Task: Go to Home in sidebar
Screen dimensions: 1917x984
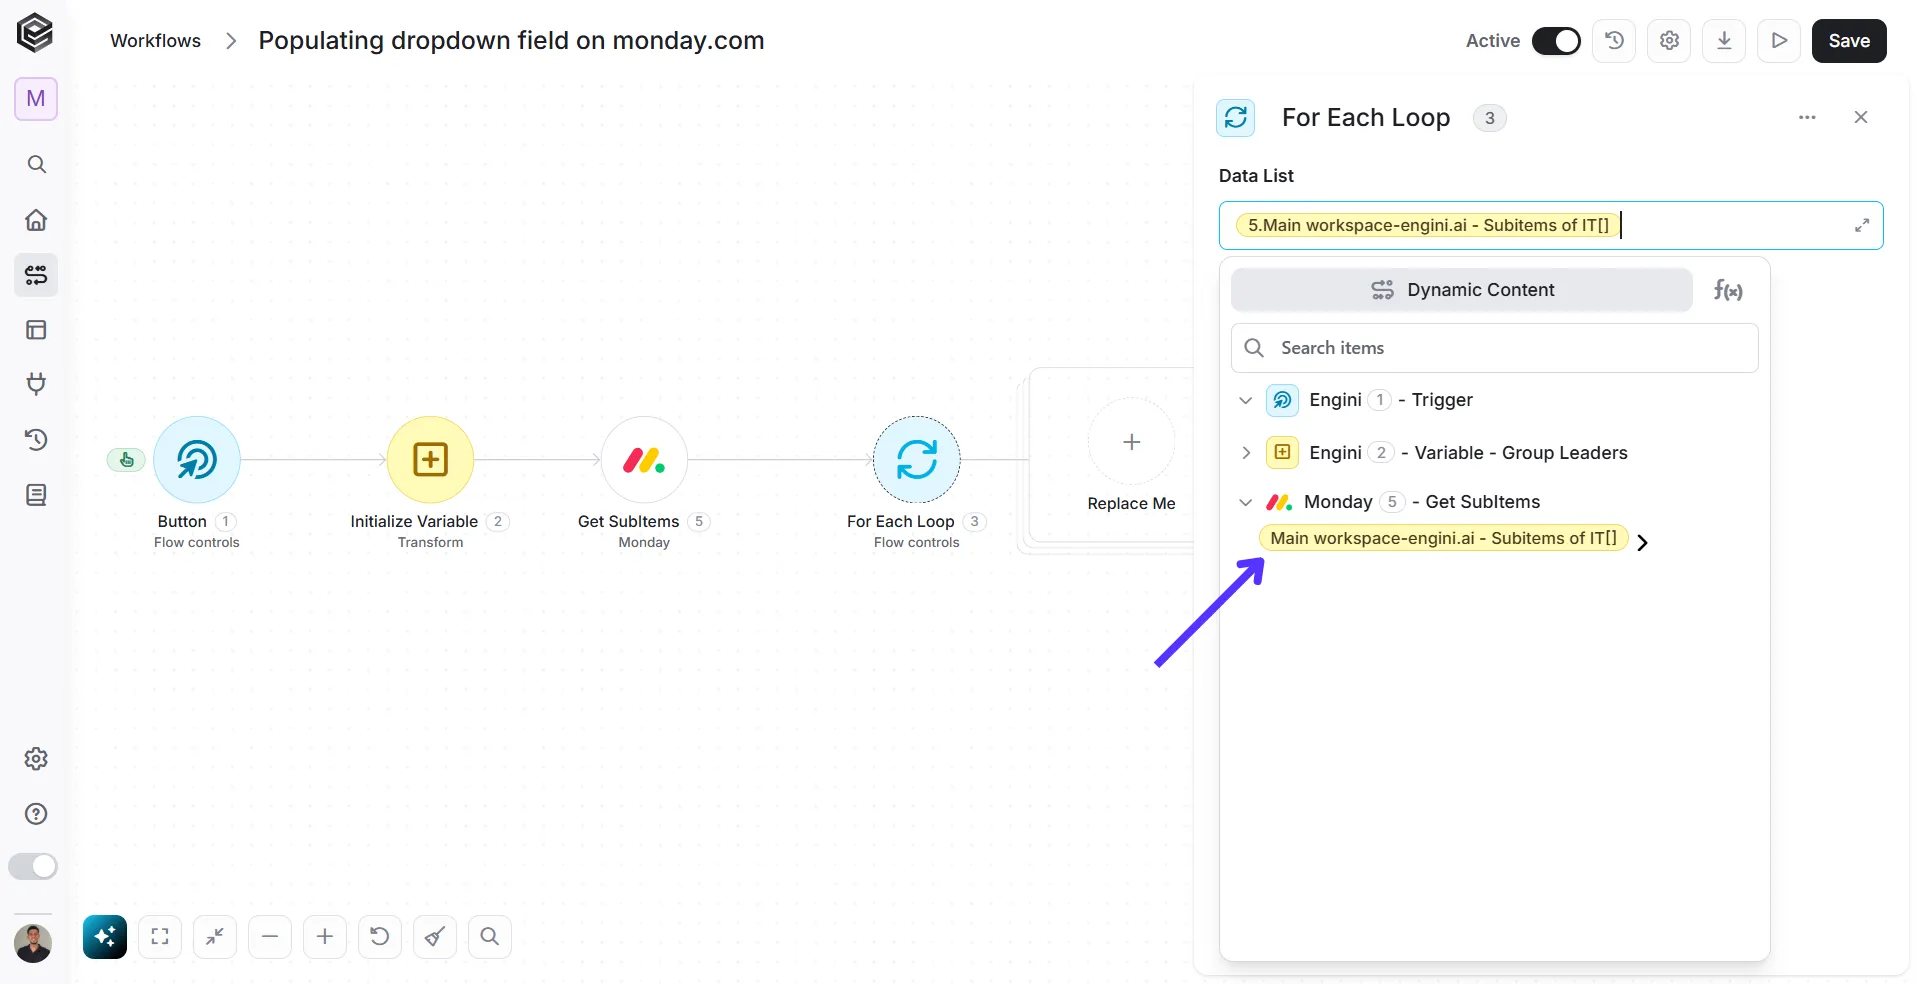Action: pyautogui.click(x=36, y=220)
